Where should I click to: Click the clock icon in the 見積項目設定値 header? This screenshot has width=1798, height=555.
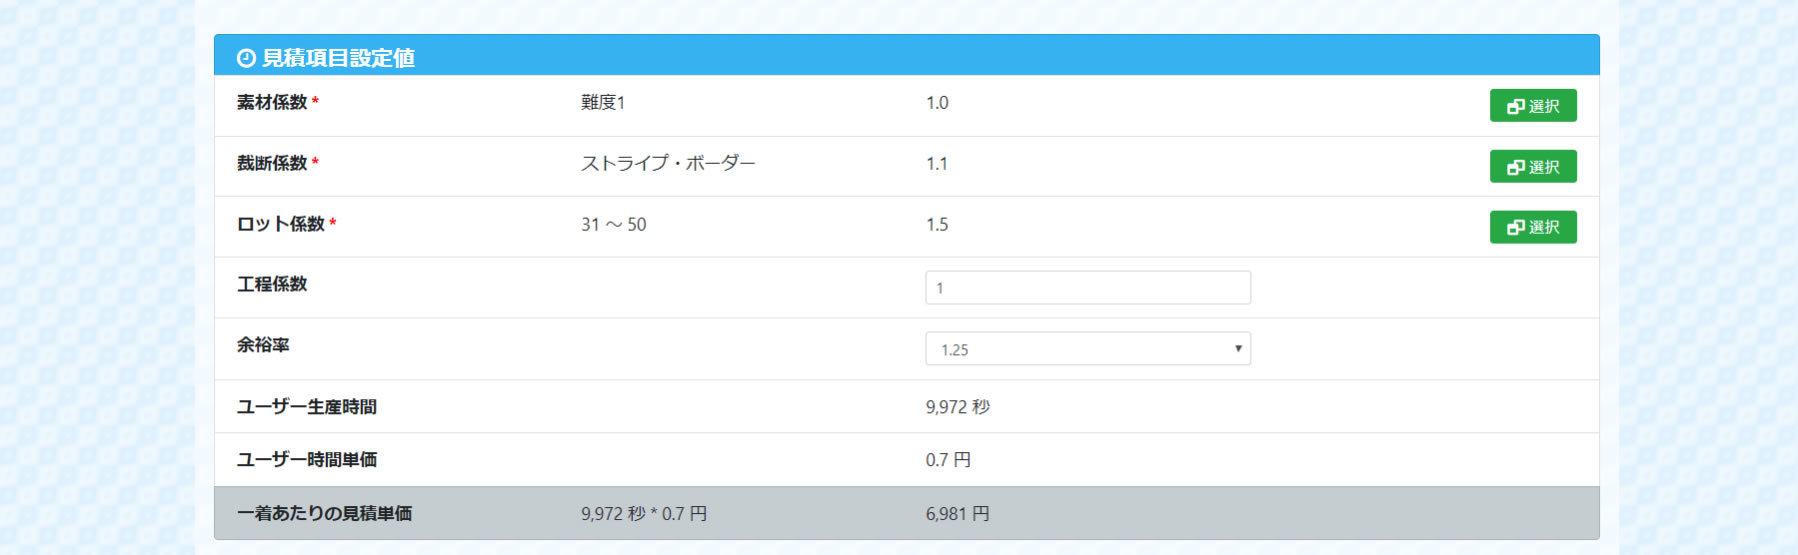tap(246, 58)
